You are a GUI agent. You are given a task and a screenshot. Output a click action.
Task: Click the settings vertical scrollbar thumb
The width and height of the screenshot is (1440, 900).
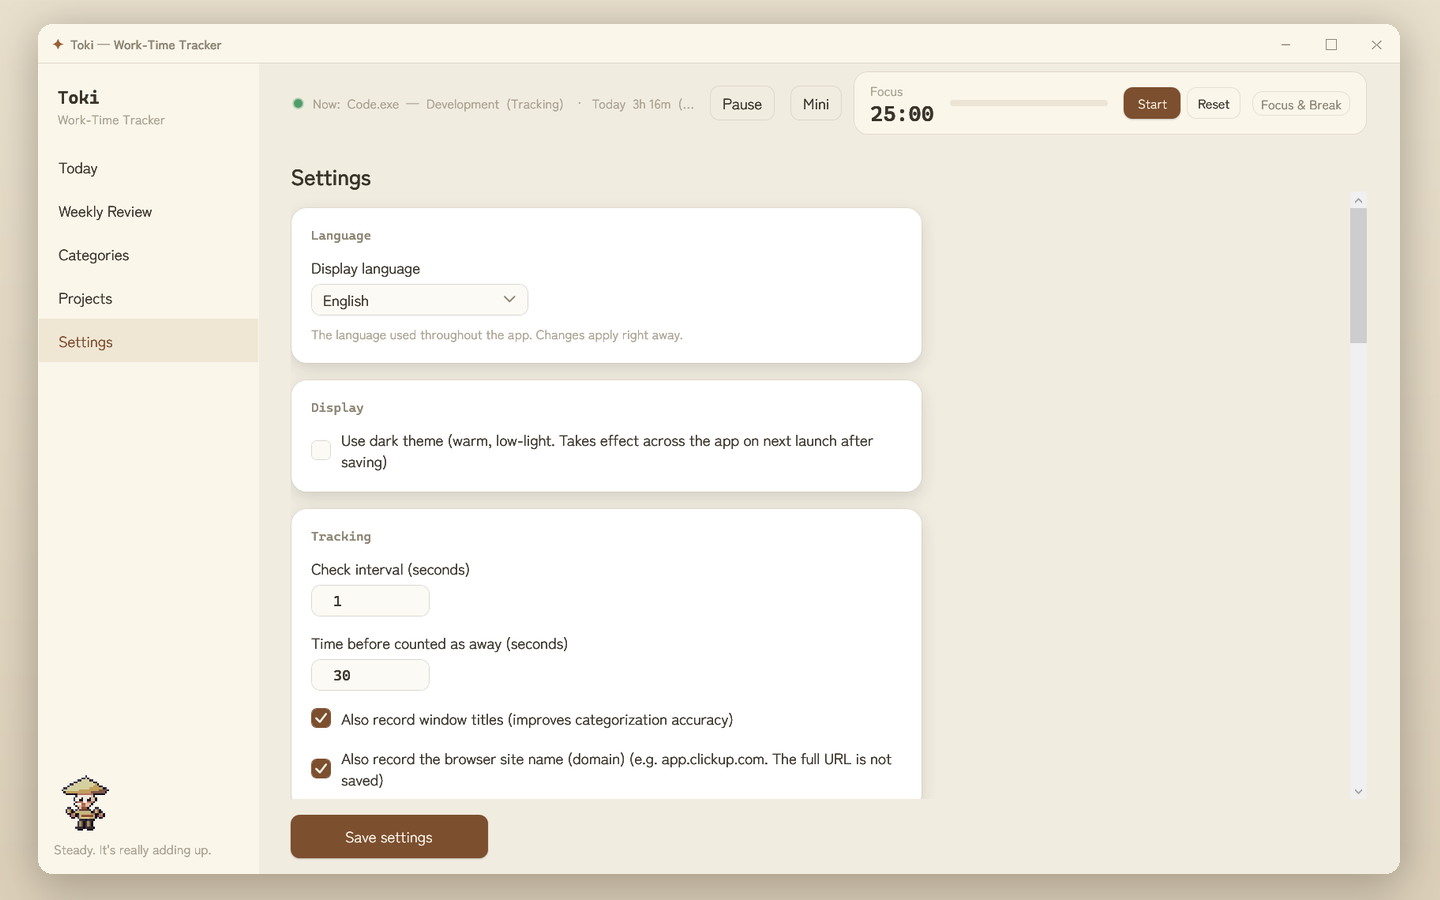pos(1358,276)
